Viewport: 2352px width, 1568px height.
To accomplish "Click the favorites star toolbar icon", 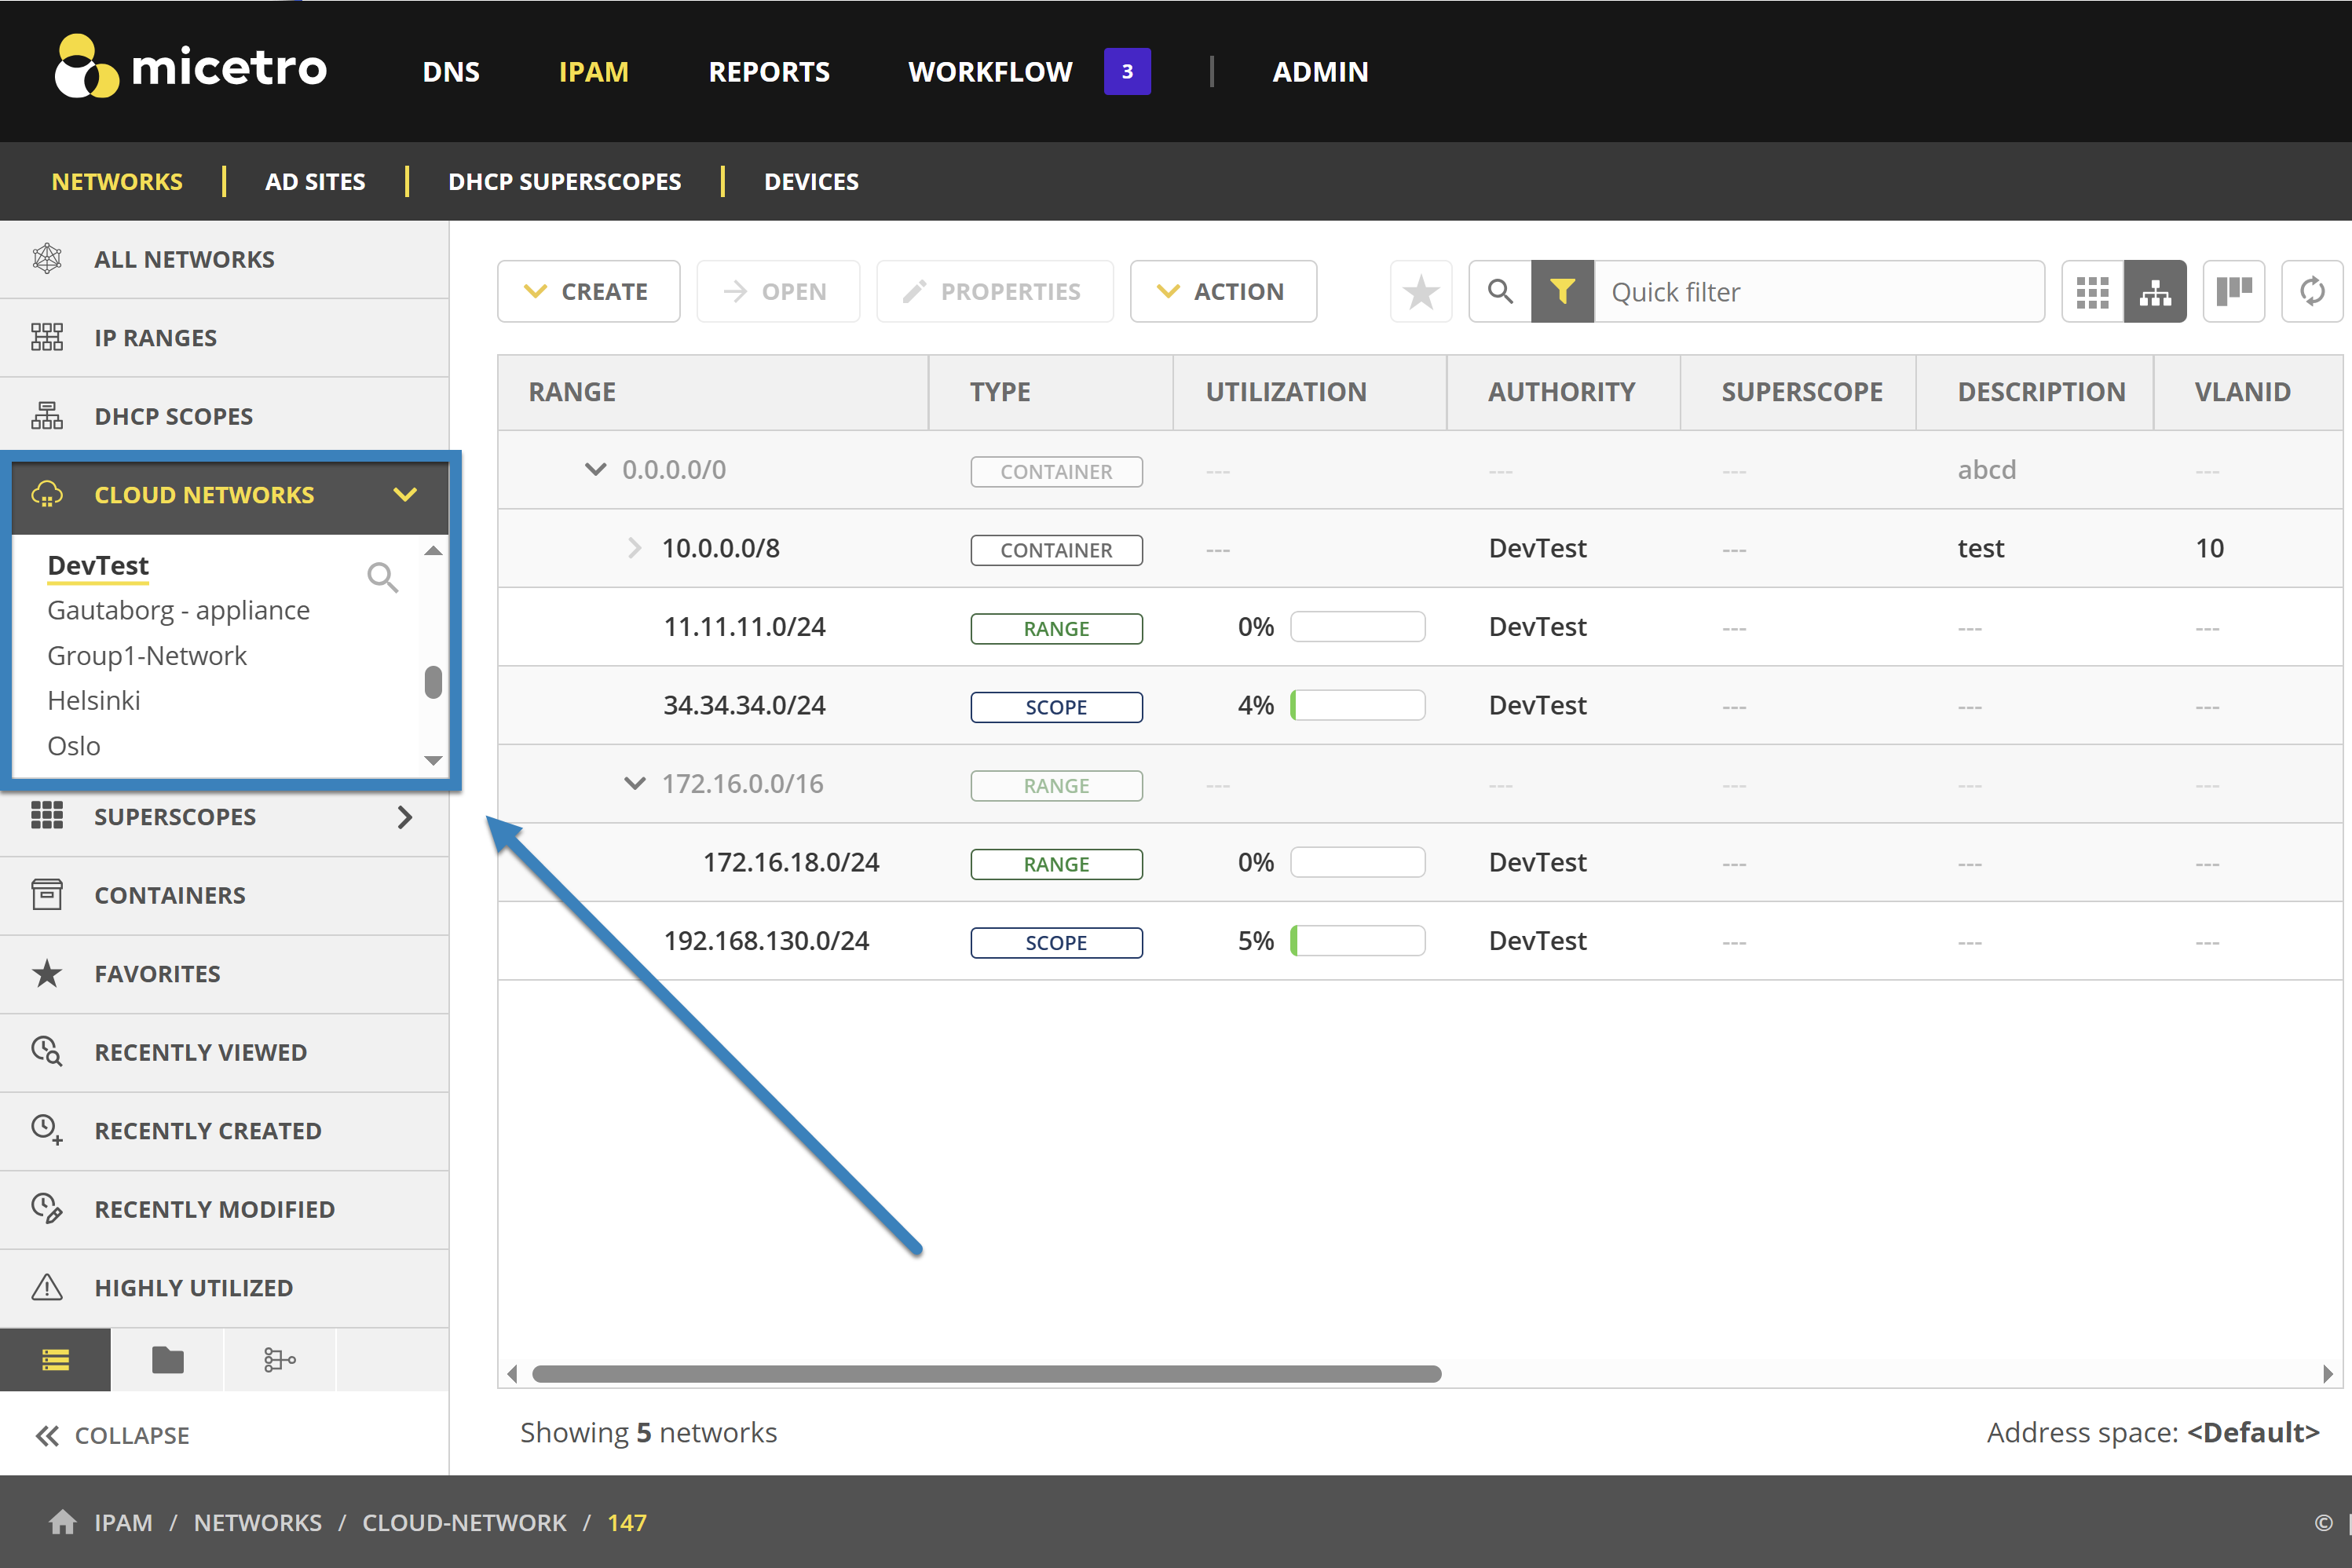I will (x=1420, y=292).
